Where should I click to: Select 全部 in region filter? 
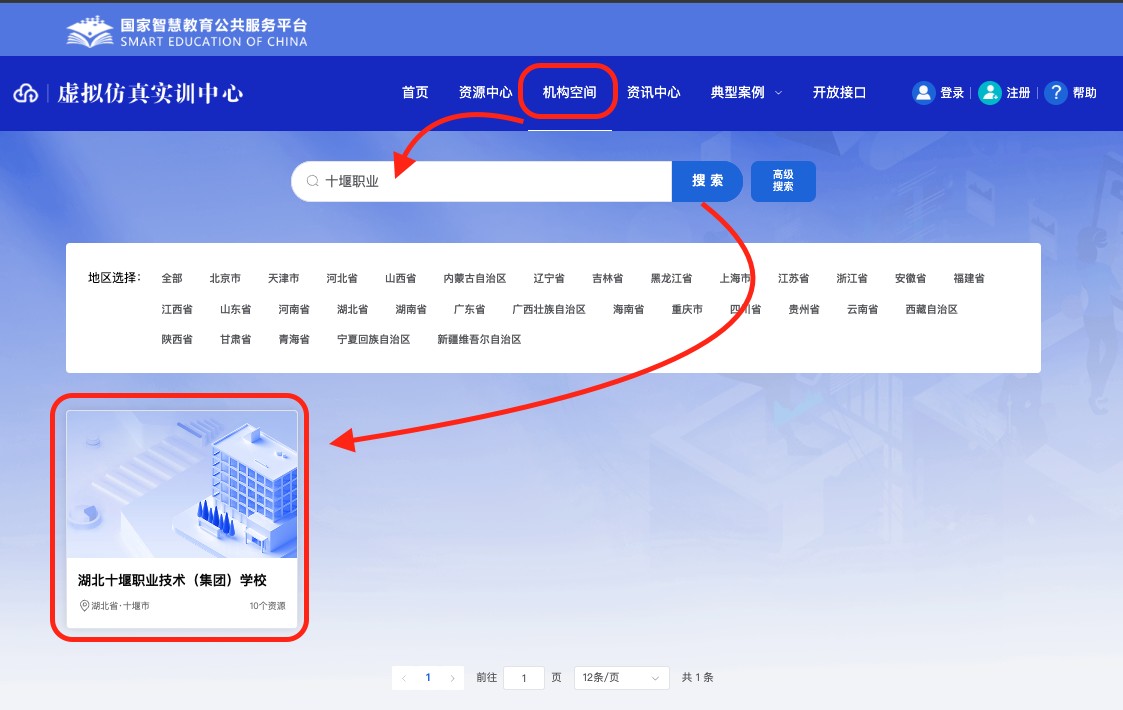[x=172, y=279]
